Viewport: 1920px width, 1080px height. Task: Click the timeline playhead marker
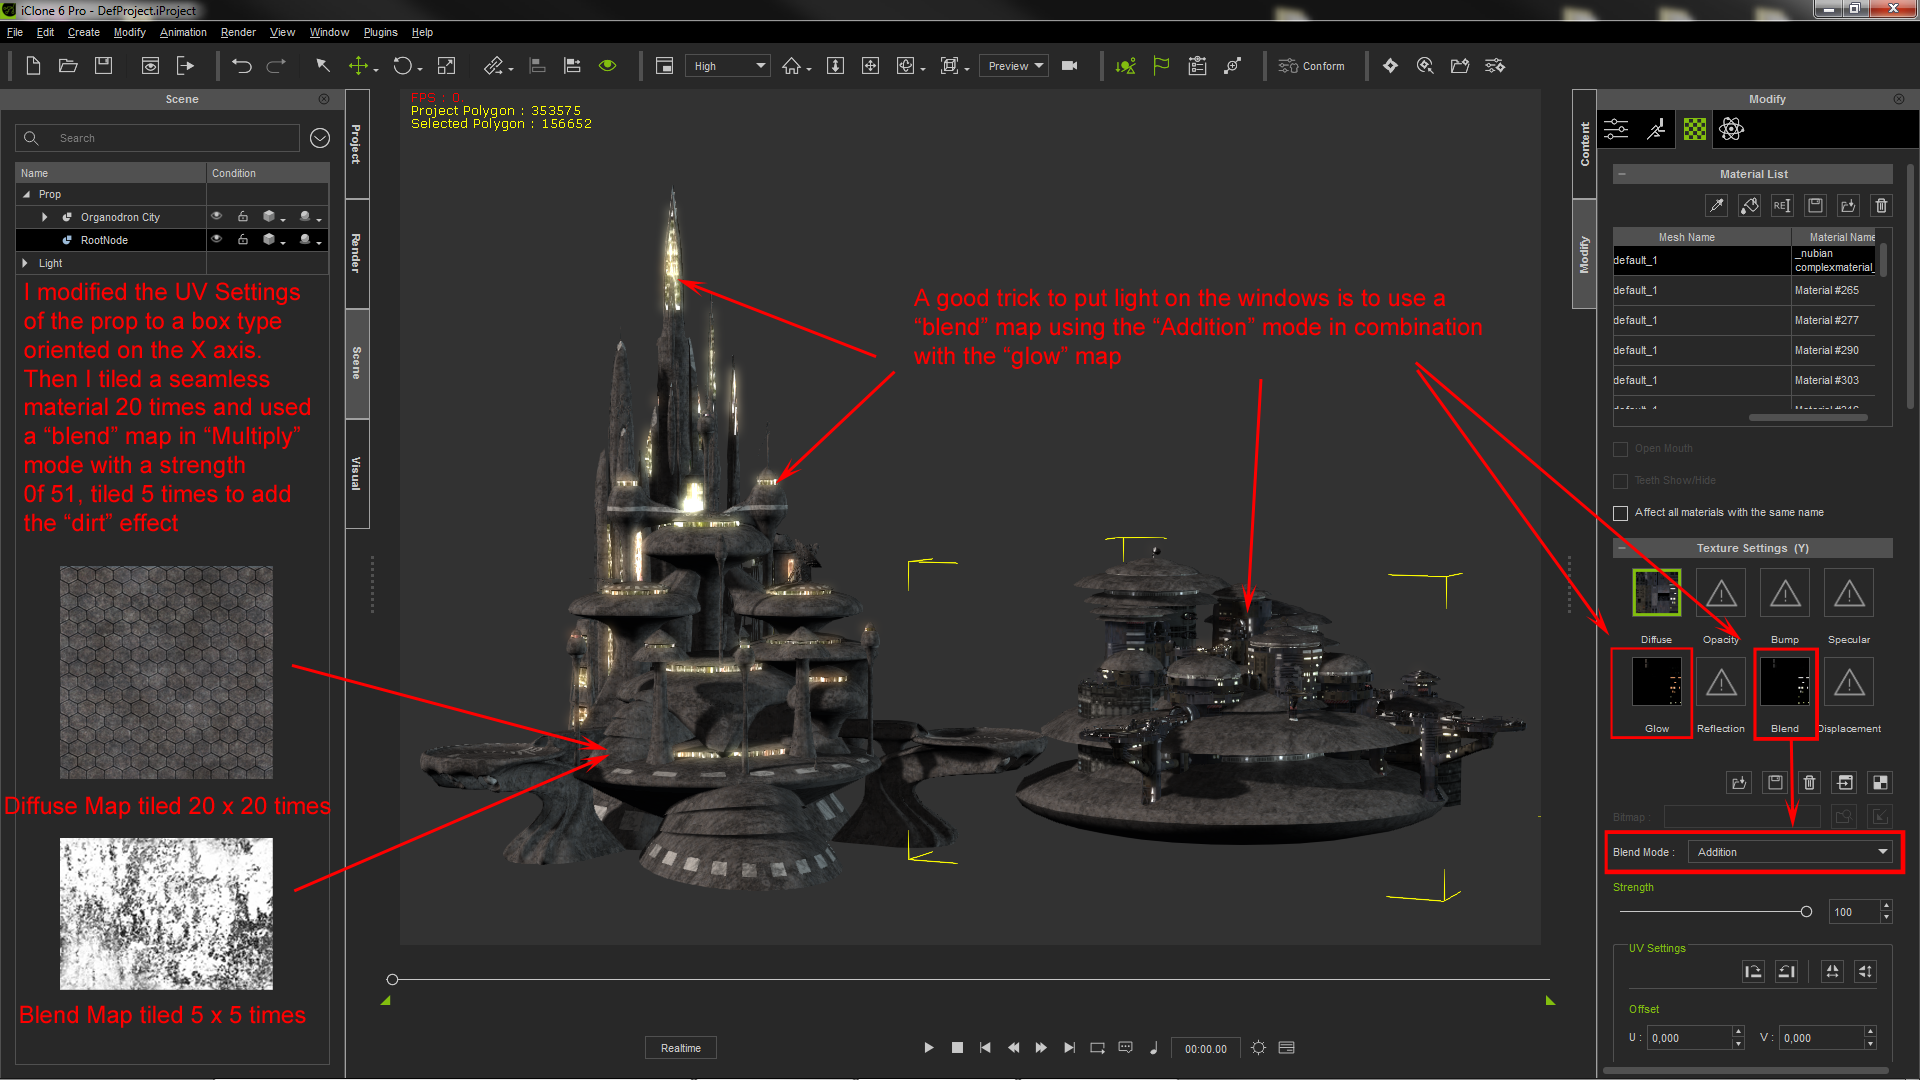tap(392, 979)
